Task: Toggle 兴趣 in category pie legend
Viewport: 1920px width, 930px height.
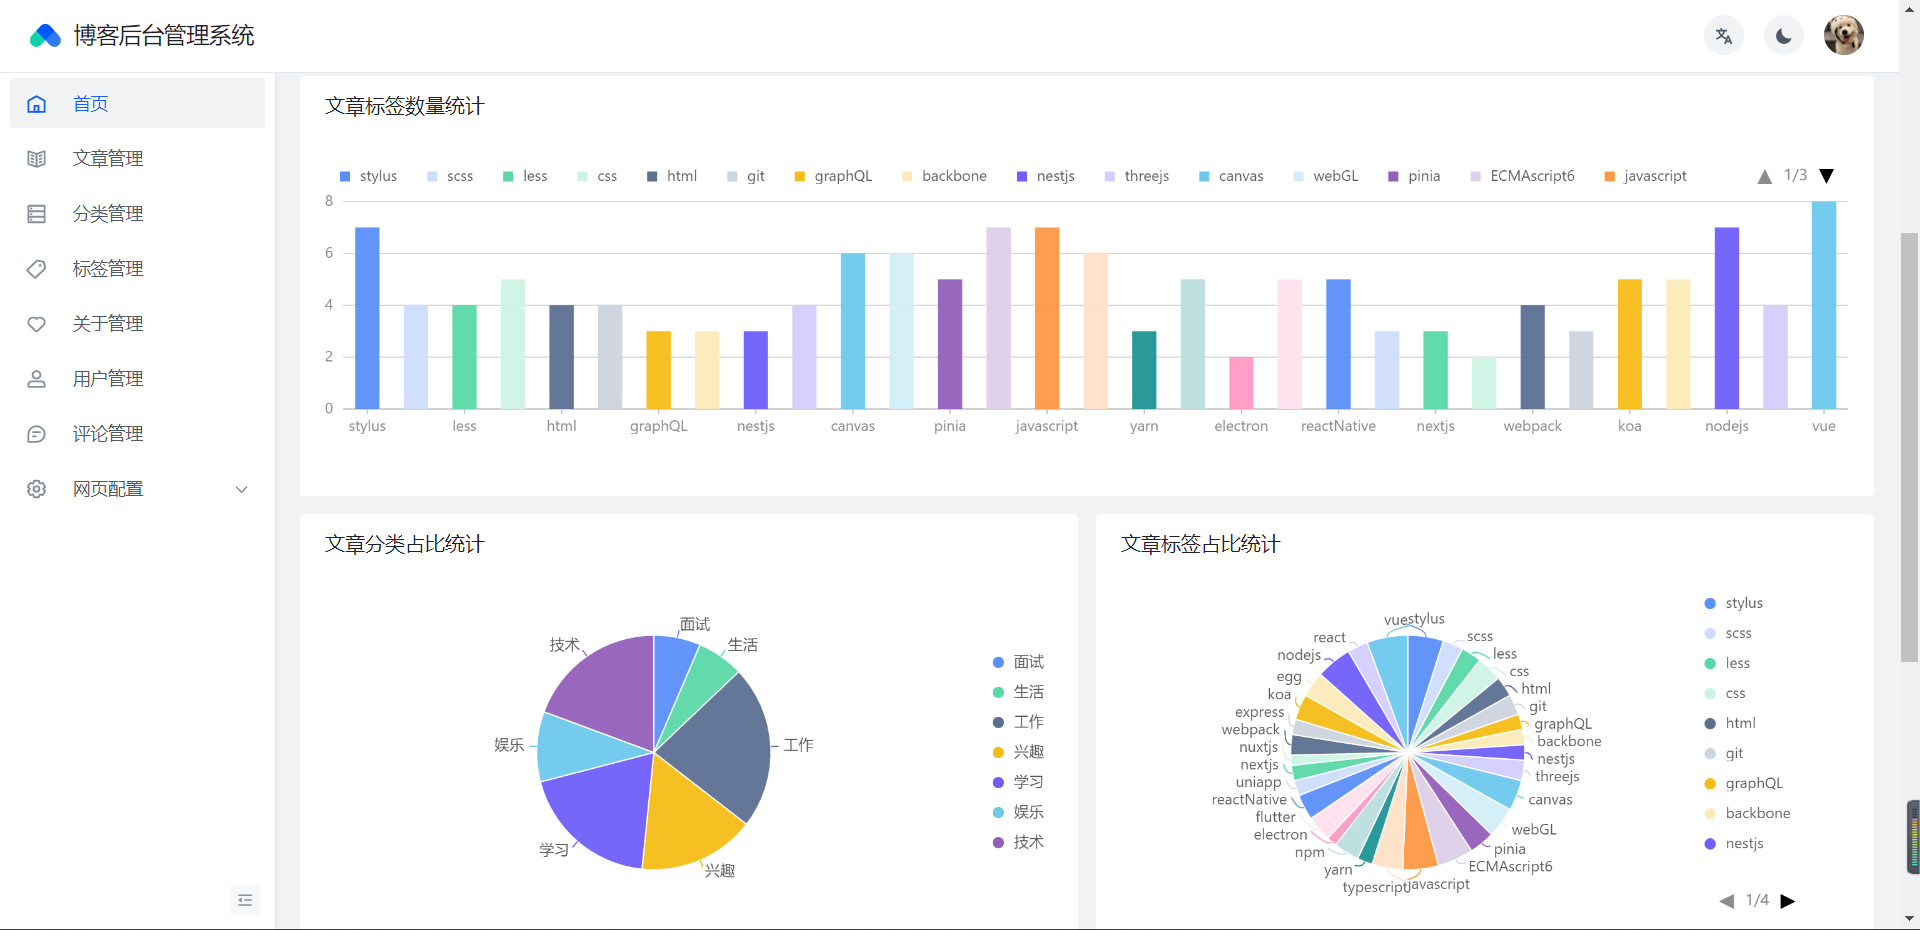Action: [1018, 752]
